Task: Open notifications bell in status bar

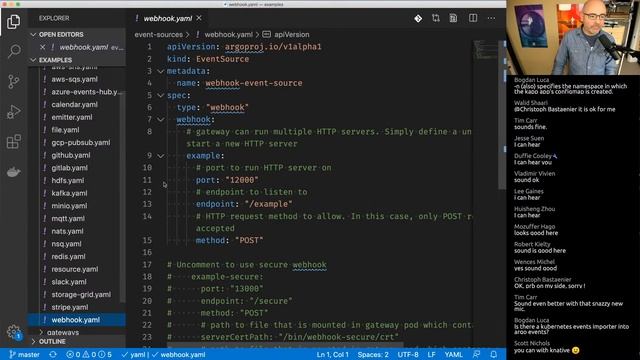Action: click(493, 354)
